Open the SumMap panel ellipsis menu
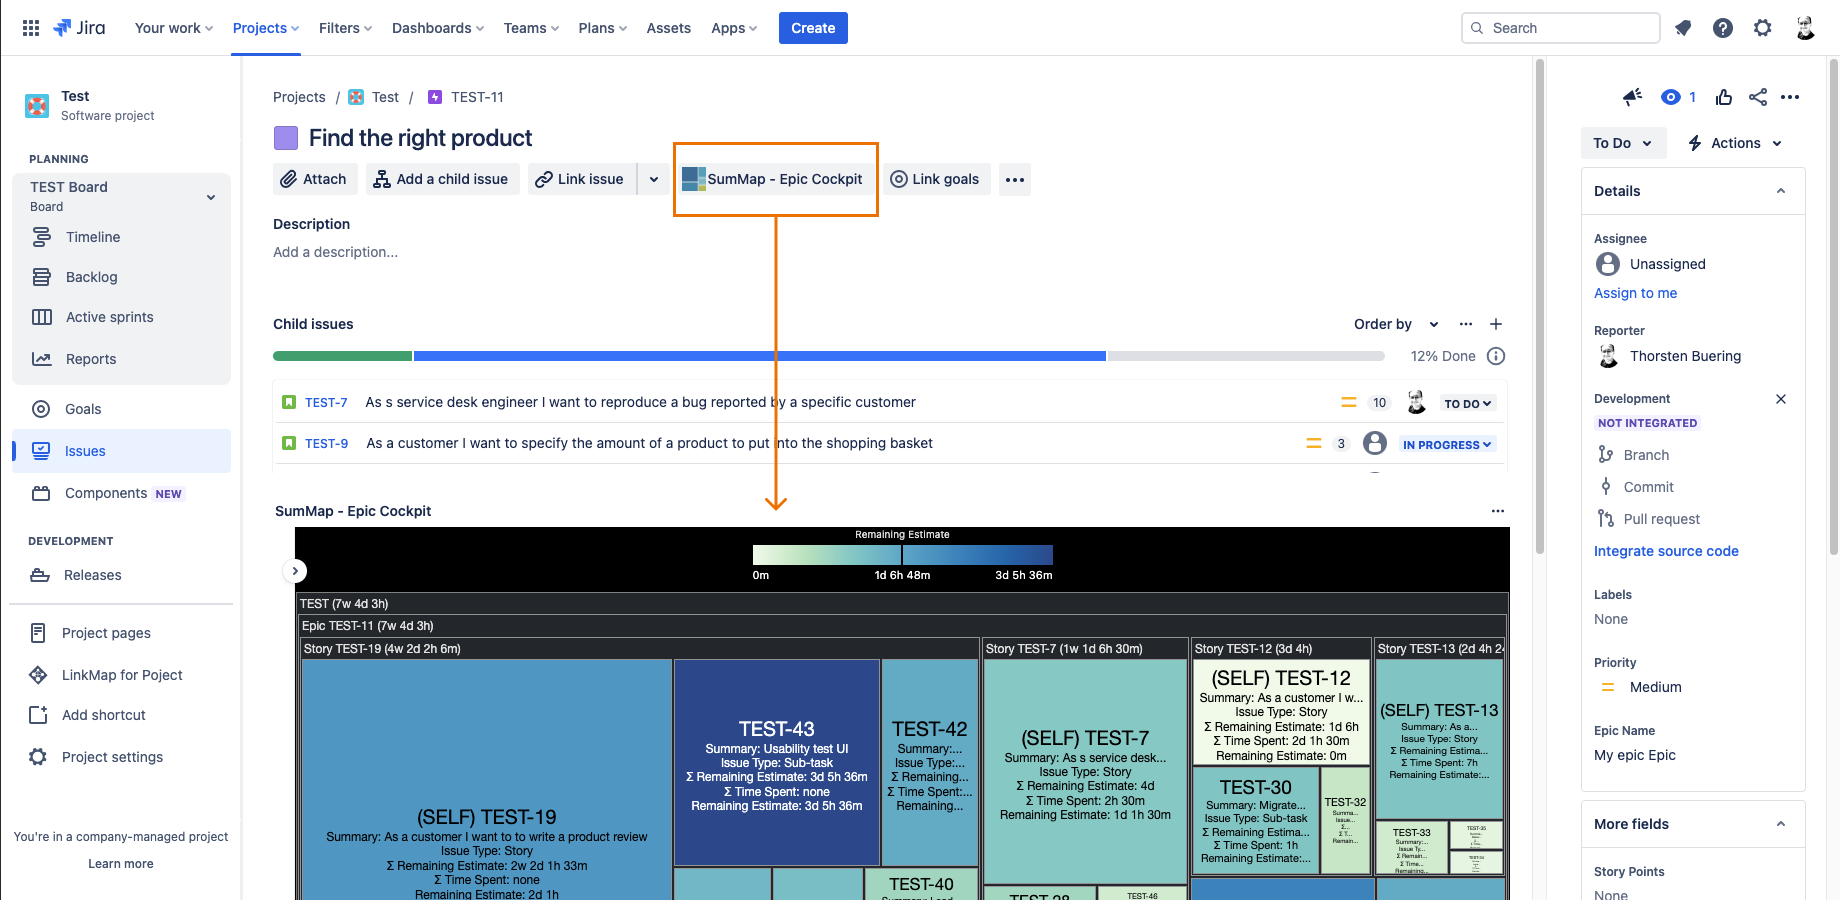Image resolution: width=1840 pixels, height=900 pixels. point(1498,511)
